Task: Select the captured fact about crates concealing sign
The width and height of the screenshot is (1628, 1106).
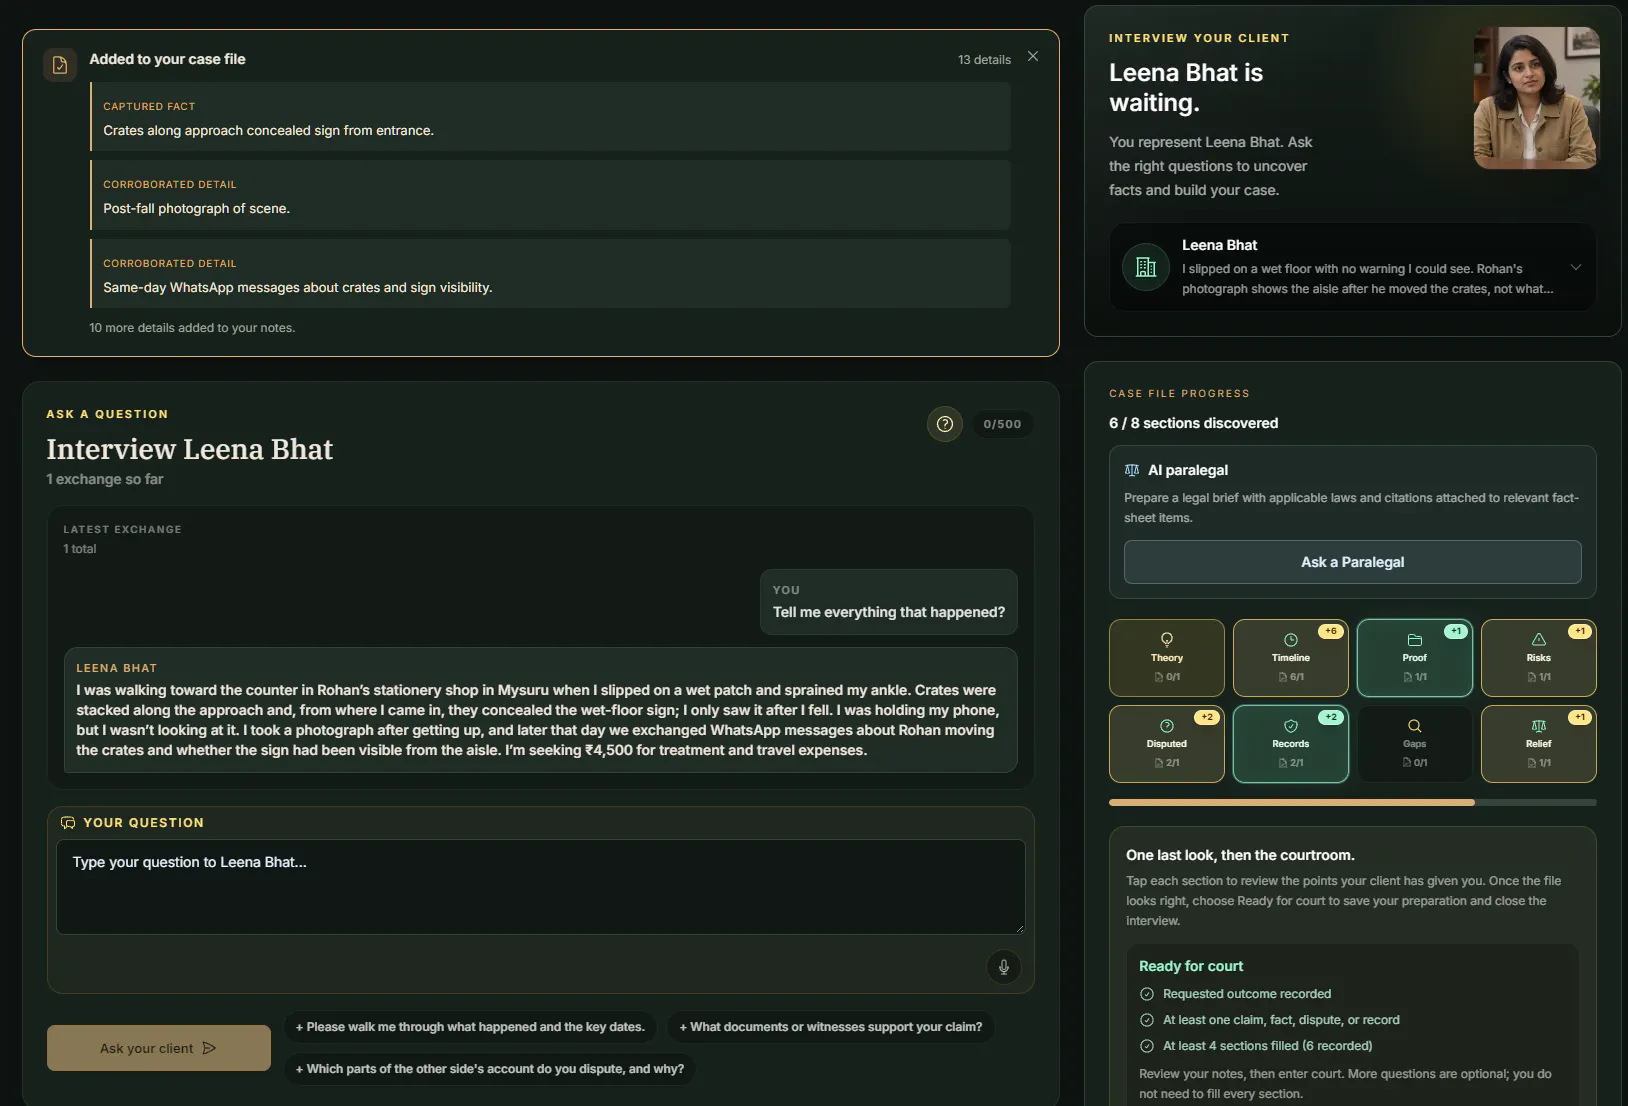Action: 550,117
